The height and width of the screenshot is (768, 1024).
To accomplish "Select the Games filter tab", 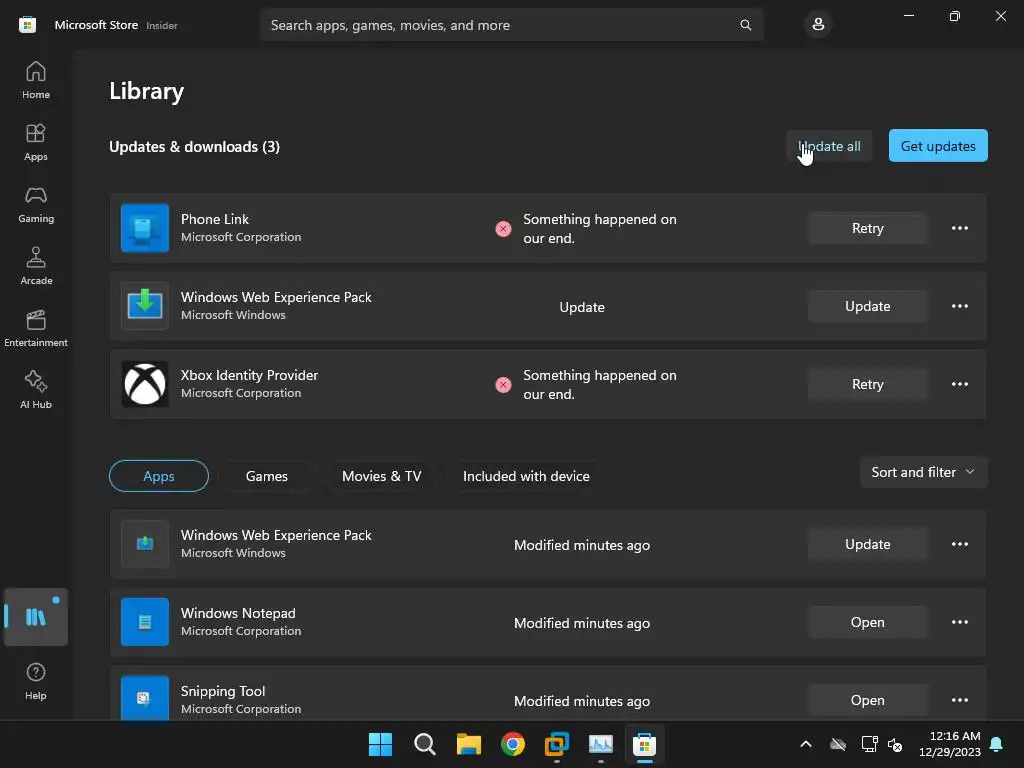I will click(266, 476).
